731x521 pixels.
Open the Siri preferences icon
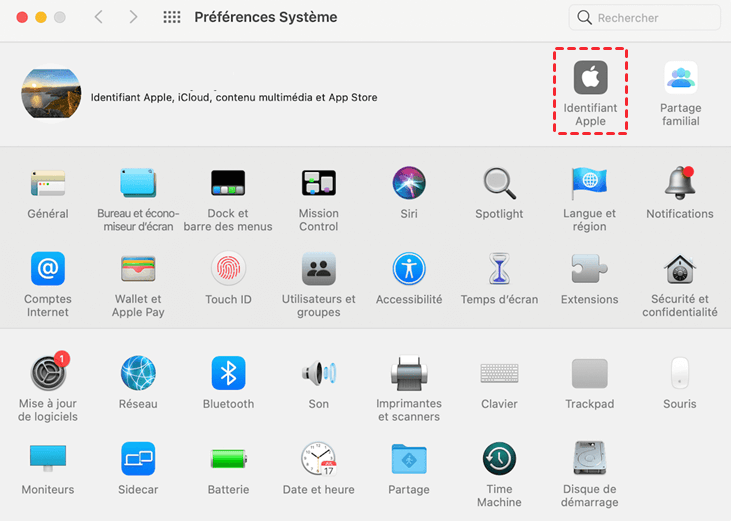point(409,183)
